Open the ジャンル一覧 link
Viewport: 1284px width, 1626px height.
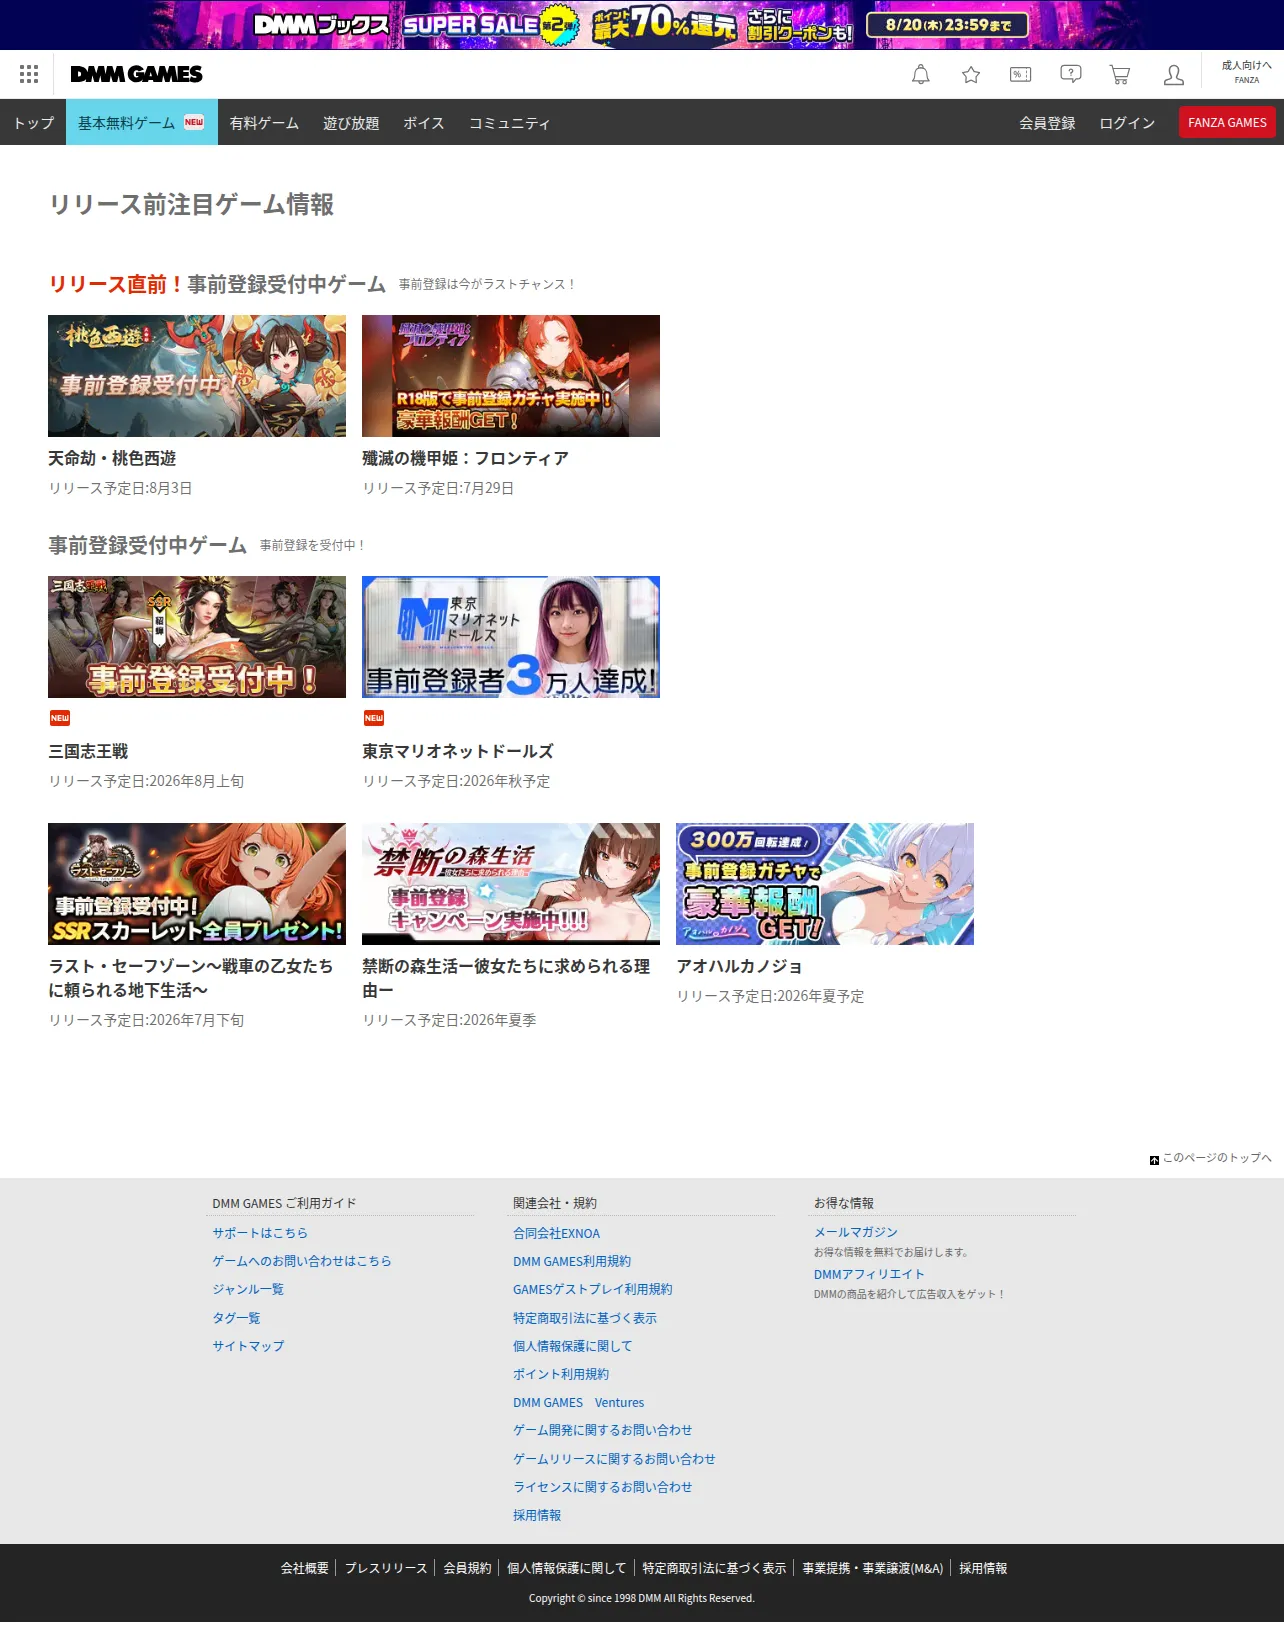pyautogui.click(x=248, y=1289)
